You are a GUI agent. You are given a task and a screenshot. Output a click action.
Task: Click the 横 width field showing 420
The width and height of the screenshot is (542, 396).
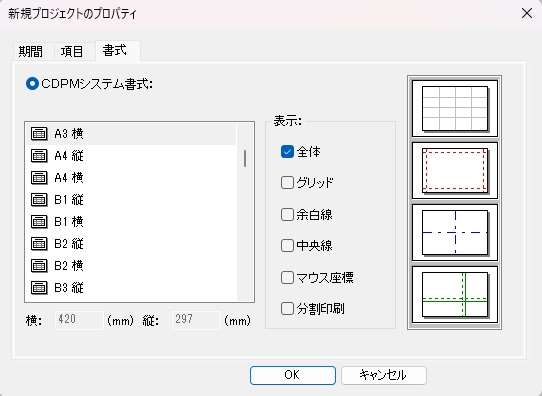click(79, 320)
